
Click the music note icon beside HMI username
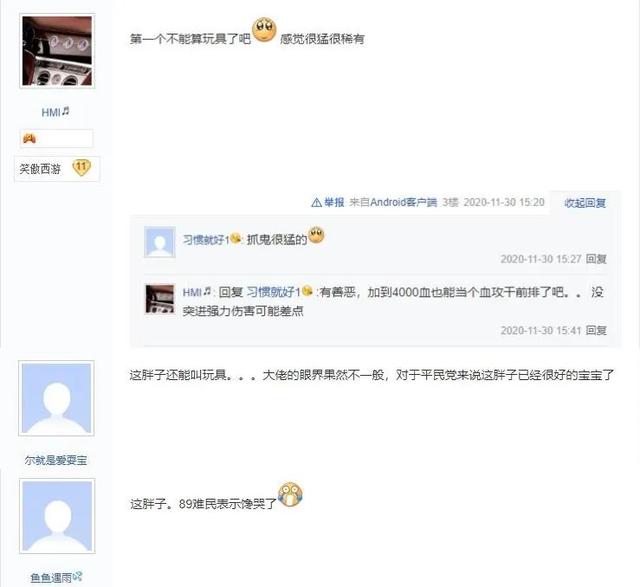click(x=66, y=111)
